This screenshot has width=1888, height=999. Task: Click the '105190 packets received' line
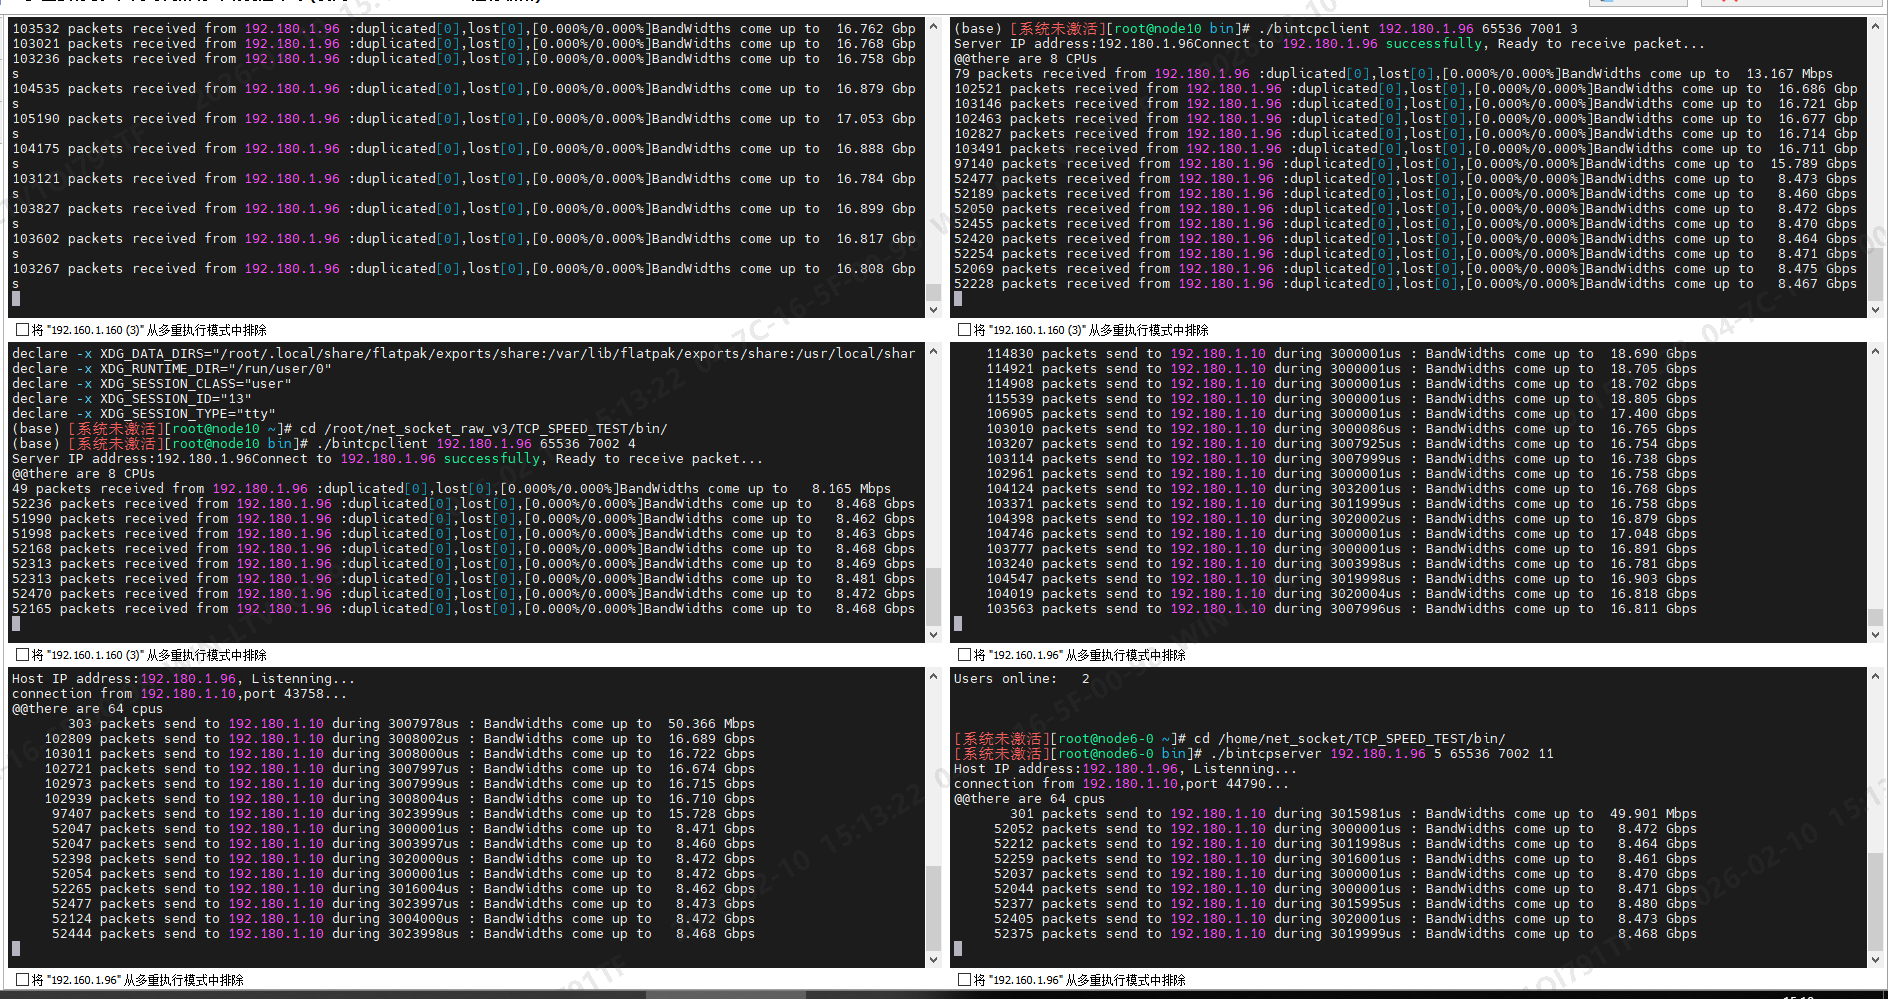464,119
